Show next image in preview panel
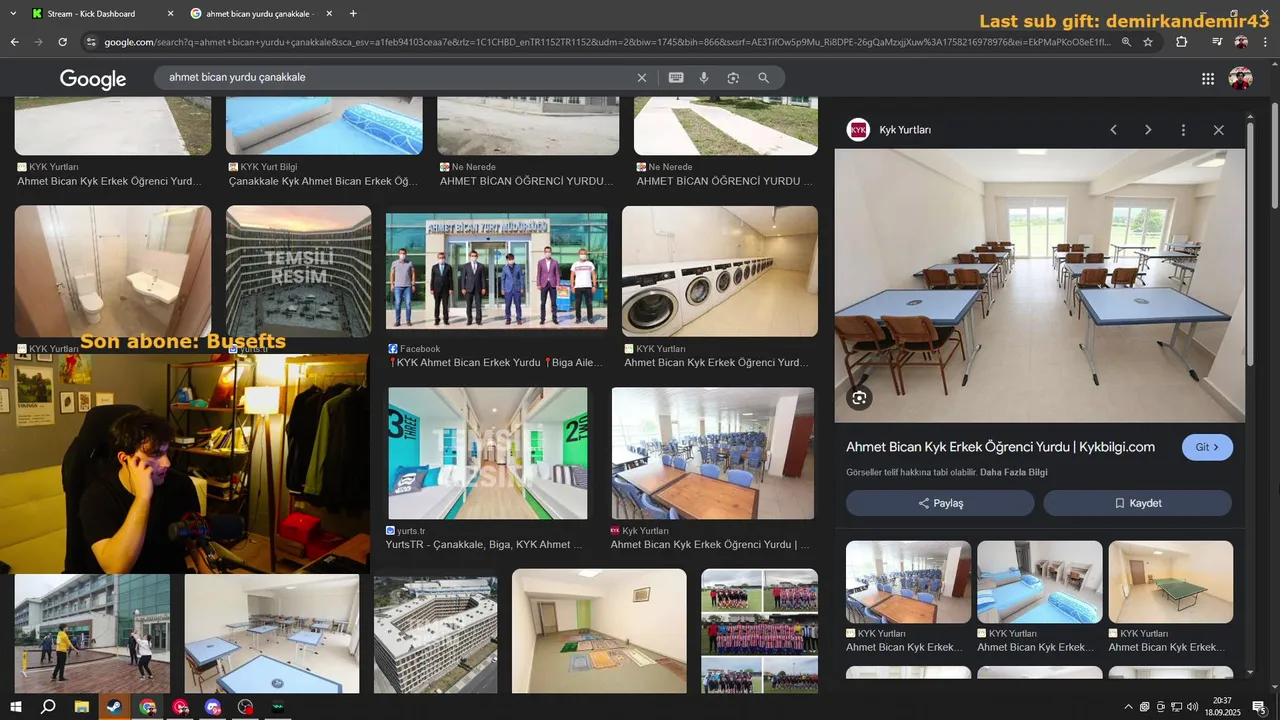Image resolution: width=1280 pixels, height=720 pixels. point(1148,130)
